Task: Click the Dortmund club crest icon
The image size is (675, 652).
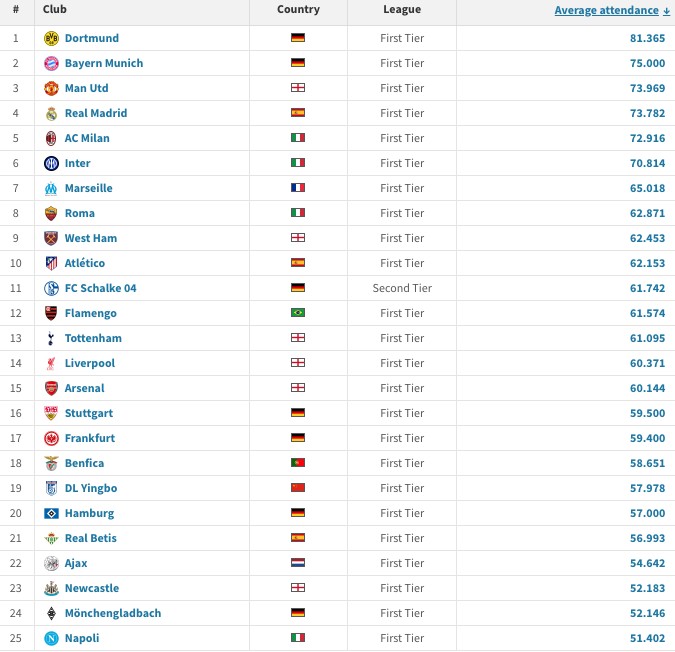Action: [x=51, y=38]
